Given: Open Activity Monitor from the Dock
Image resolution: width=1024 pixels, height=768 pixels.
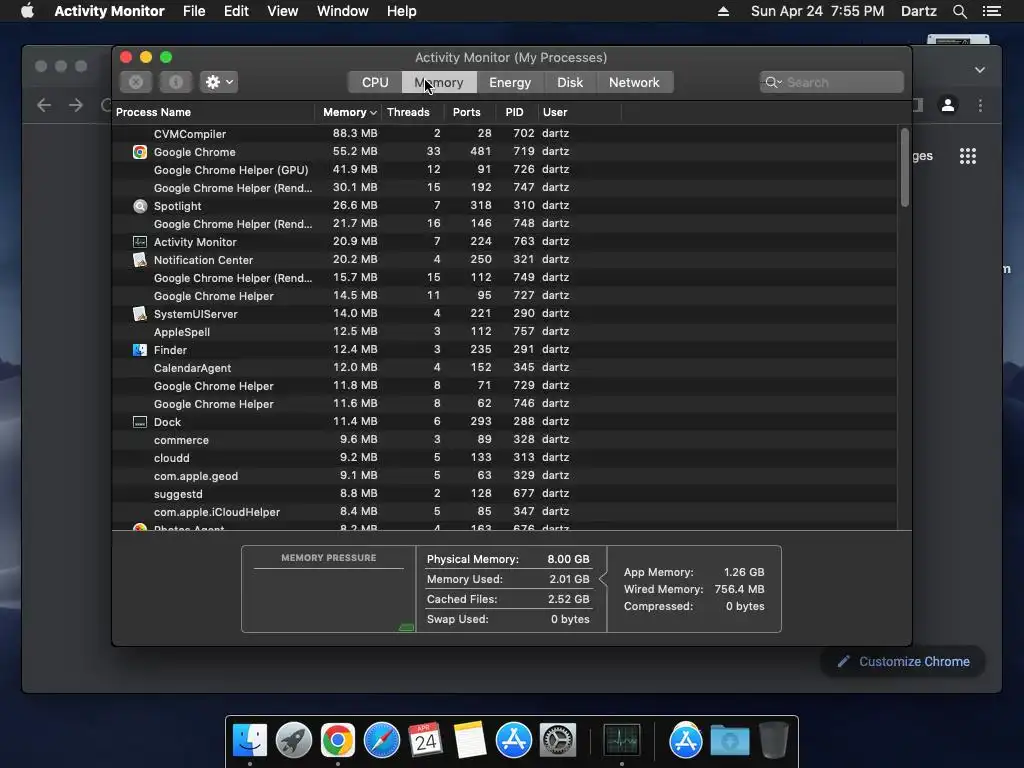Looking at the screenshot, I should tap(622, 740).
